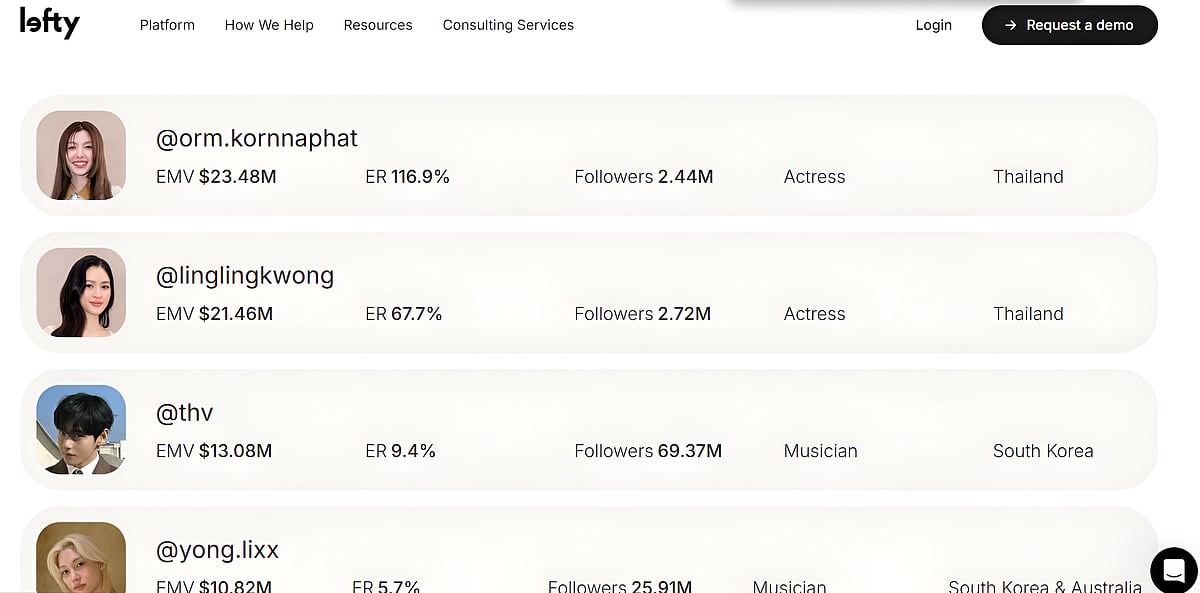
Task: Open the @yong.lixx handle
Action: tap(217, 549)
